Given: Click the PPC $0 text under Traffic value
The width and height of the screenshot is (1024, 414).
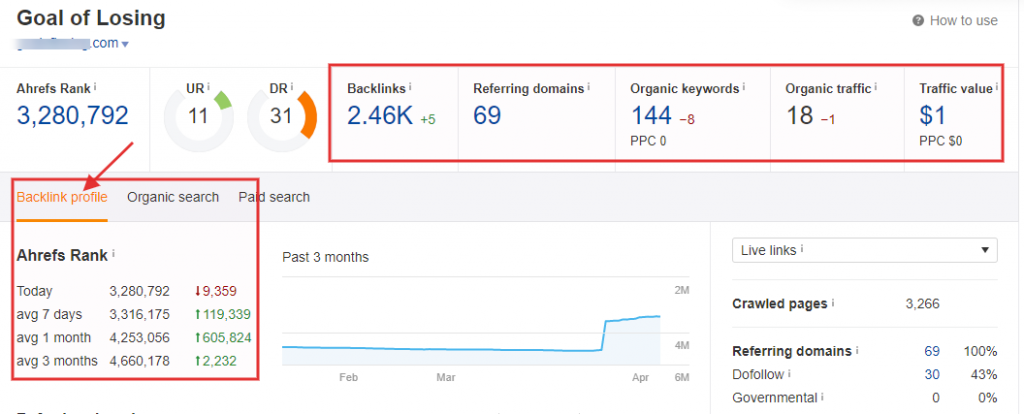Looking at the screenshot, I should 940,140.
